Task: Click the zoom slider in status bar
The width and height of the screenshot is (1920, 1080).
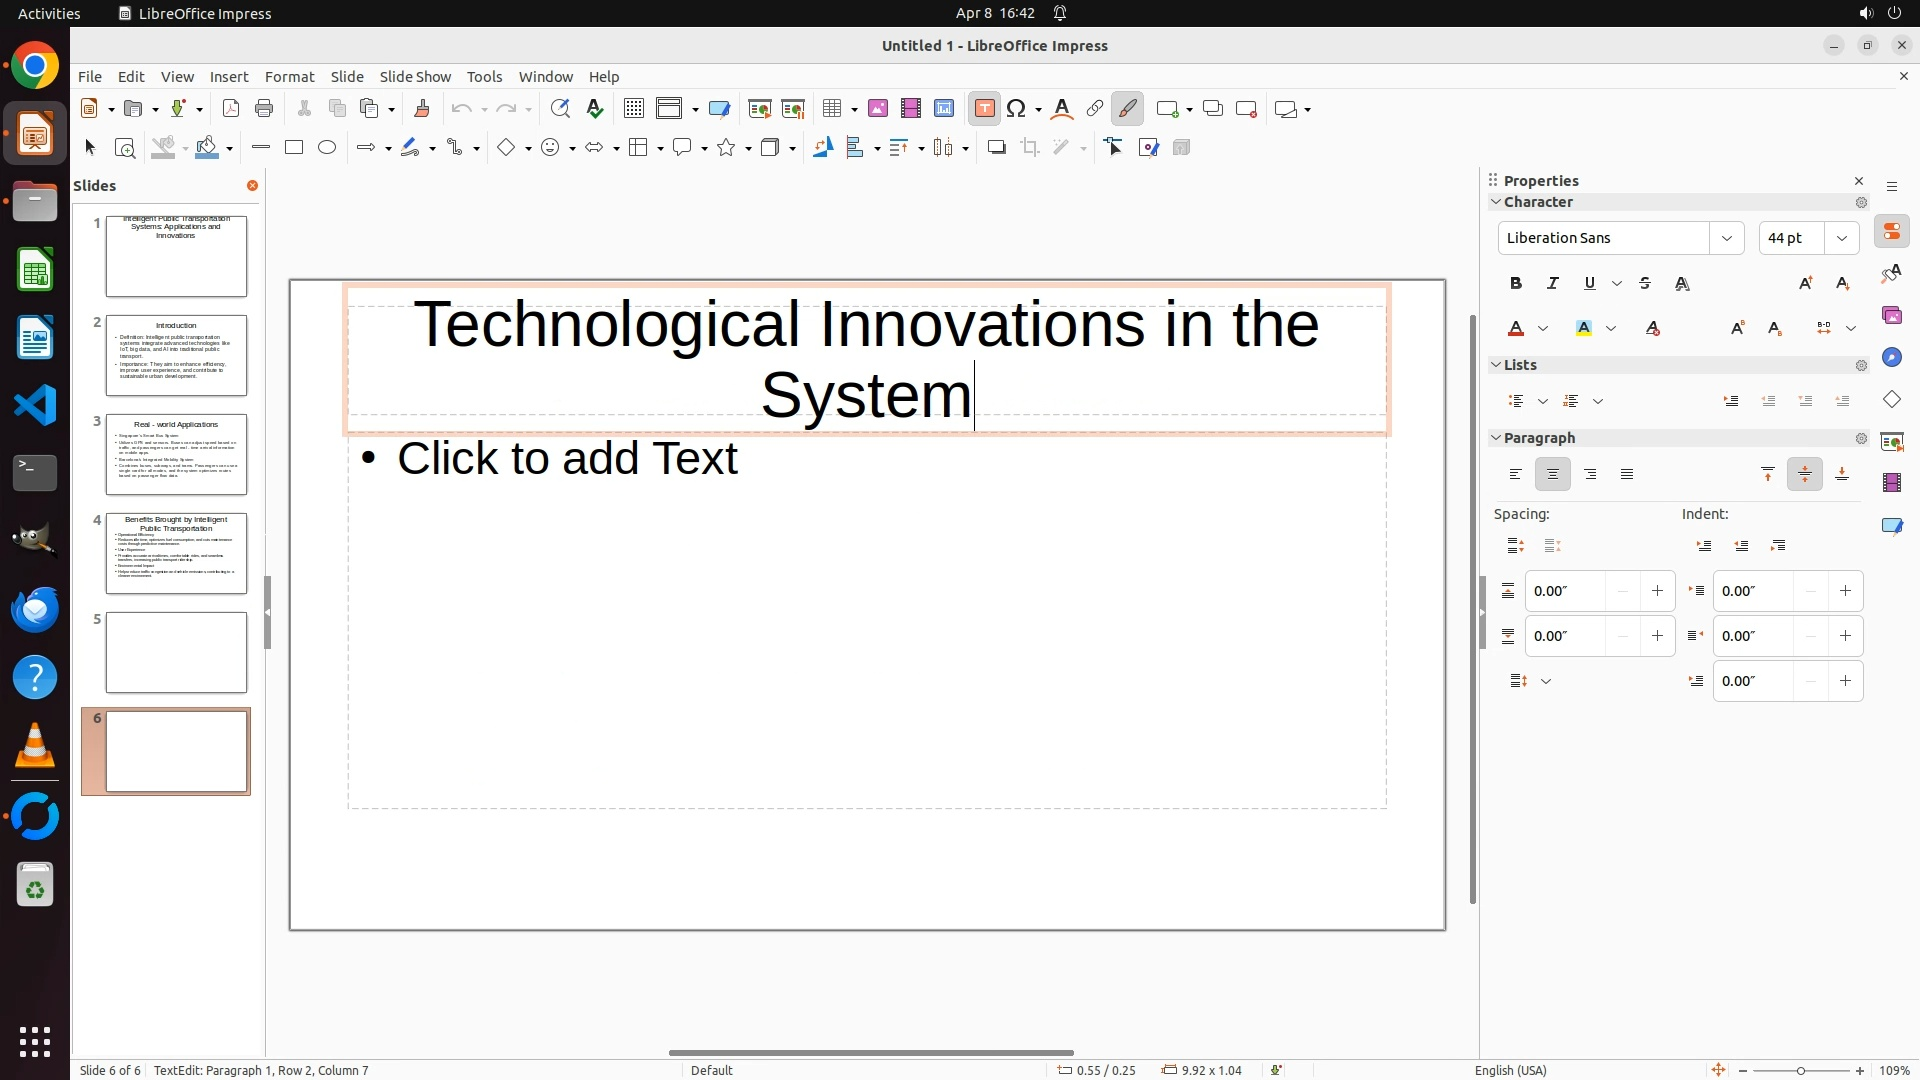Action: (x=1800, y=1071)
